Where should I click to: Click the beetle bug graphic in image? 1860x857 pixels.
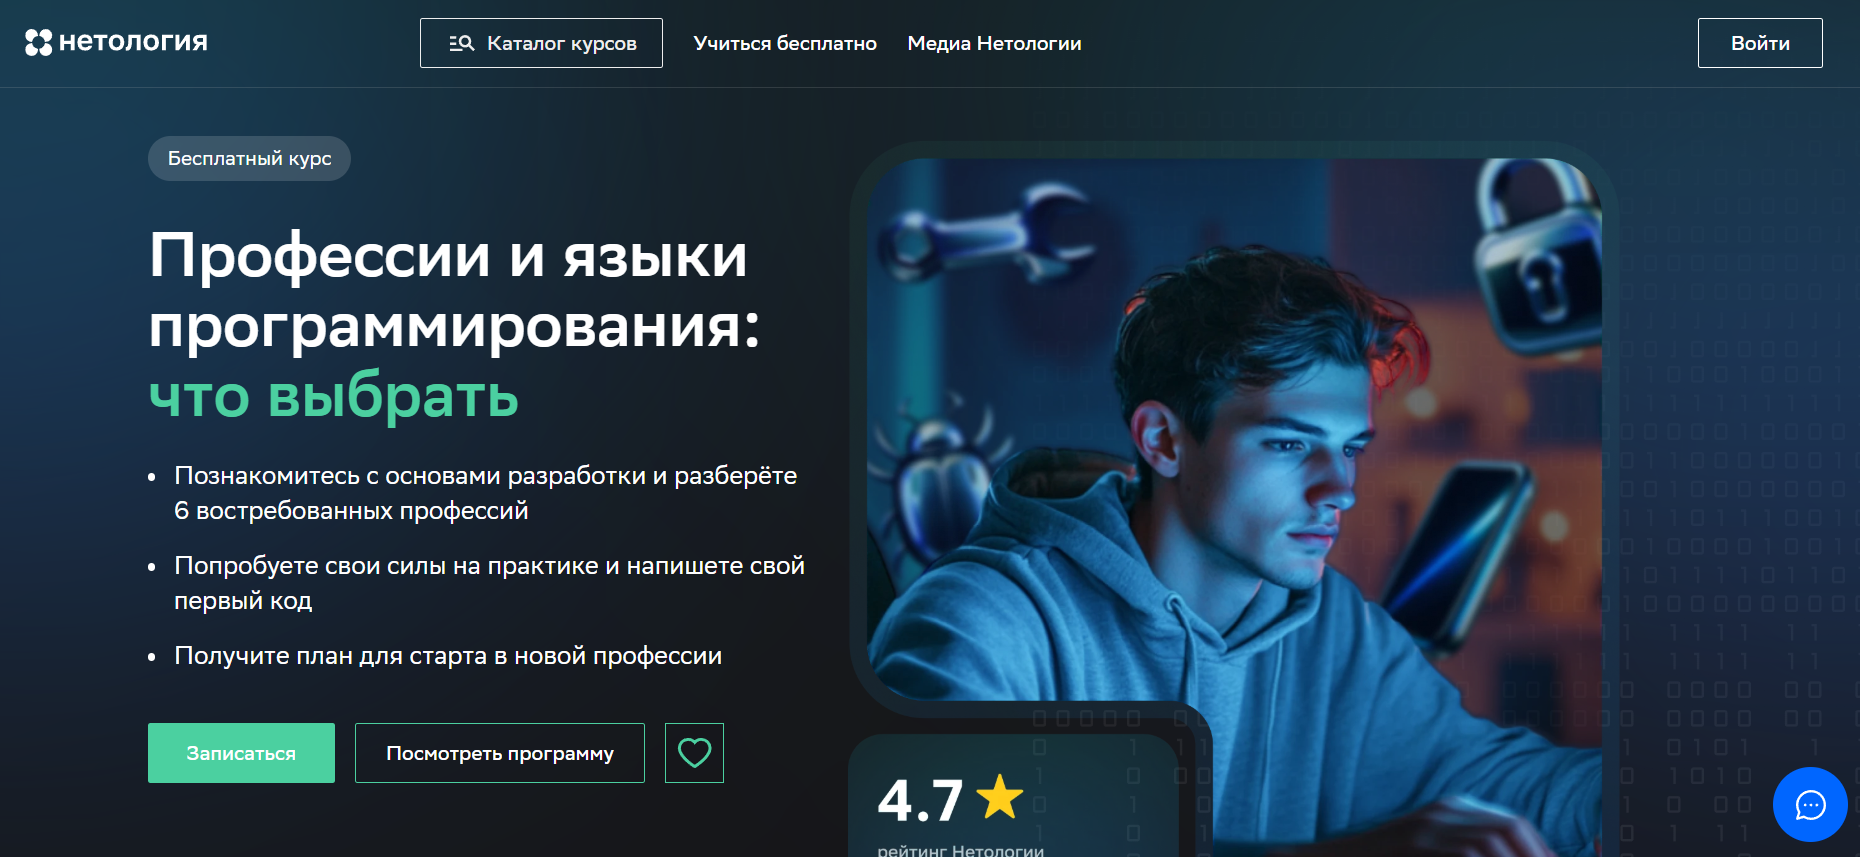[935, 470]
